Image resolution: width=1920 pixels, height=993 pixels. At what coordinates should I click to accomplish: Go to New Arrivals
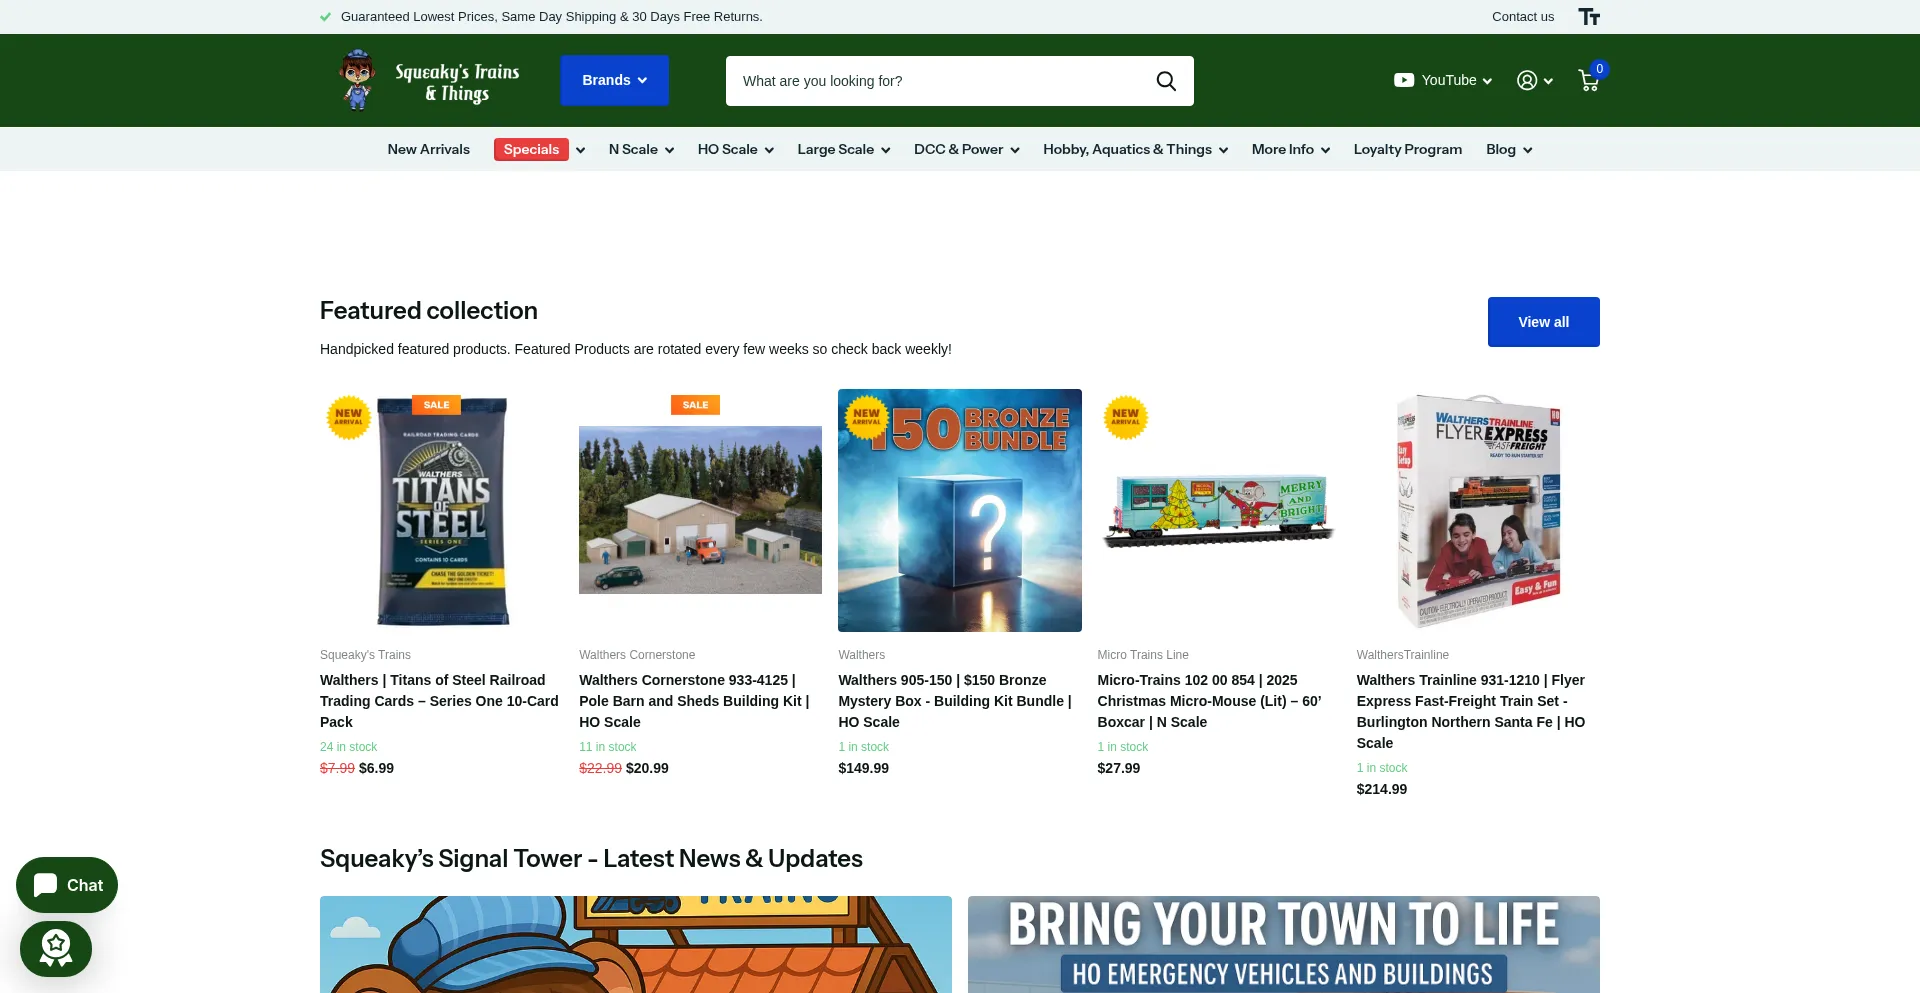pos(428,149)
